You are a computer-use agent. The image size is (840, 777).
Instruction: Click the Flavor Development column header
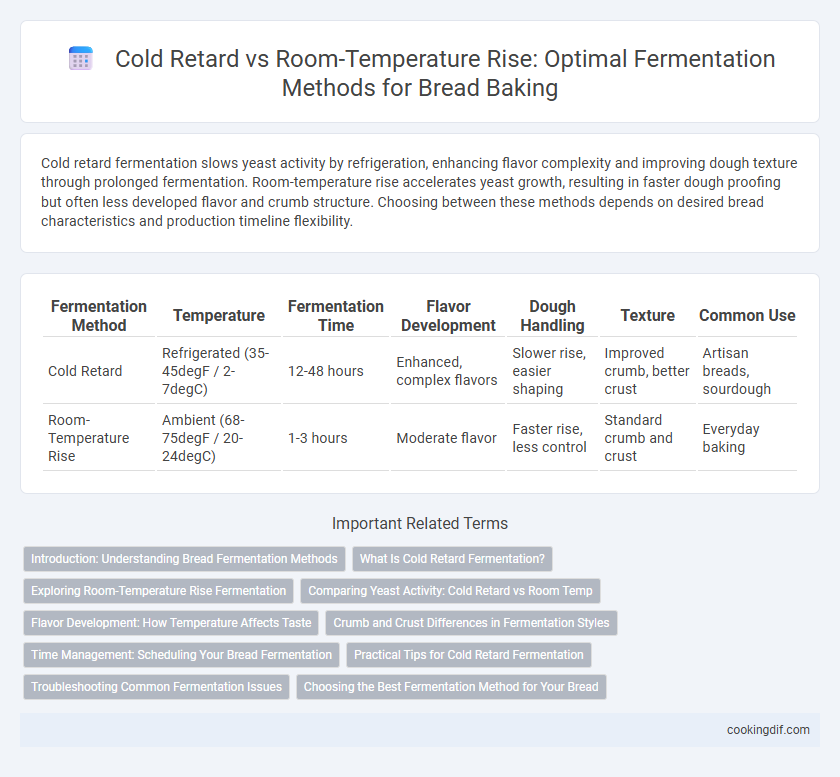tap(448, 316)
